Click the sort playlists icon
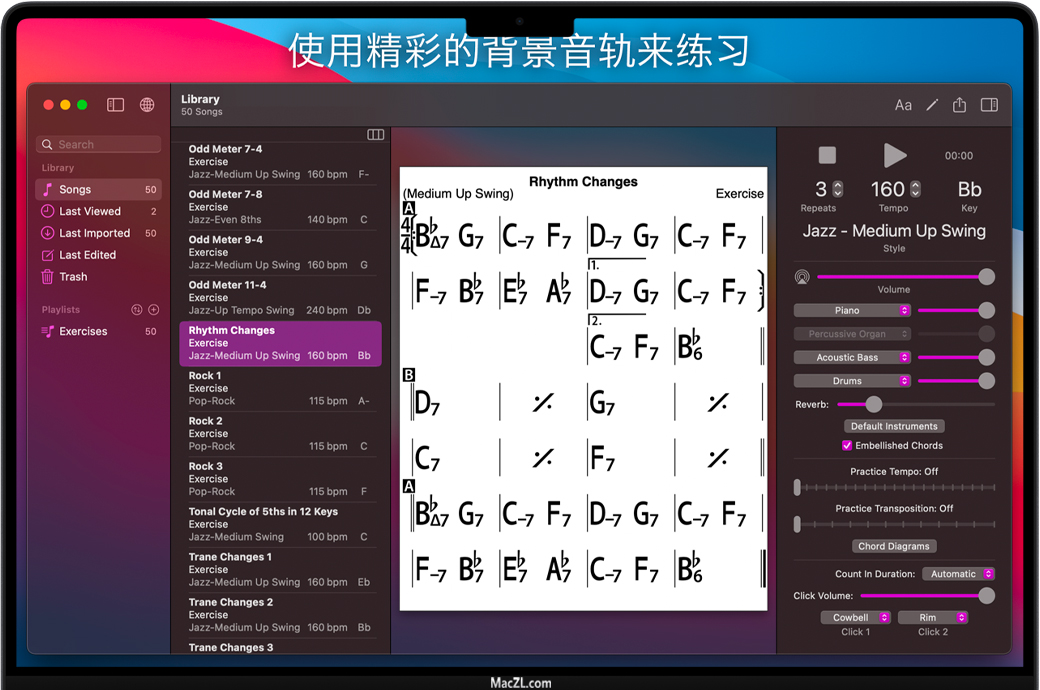 click(137, 310)
